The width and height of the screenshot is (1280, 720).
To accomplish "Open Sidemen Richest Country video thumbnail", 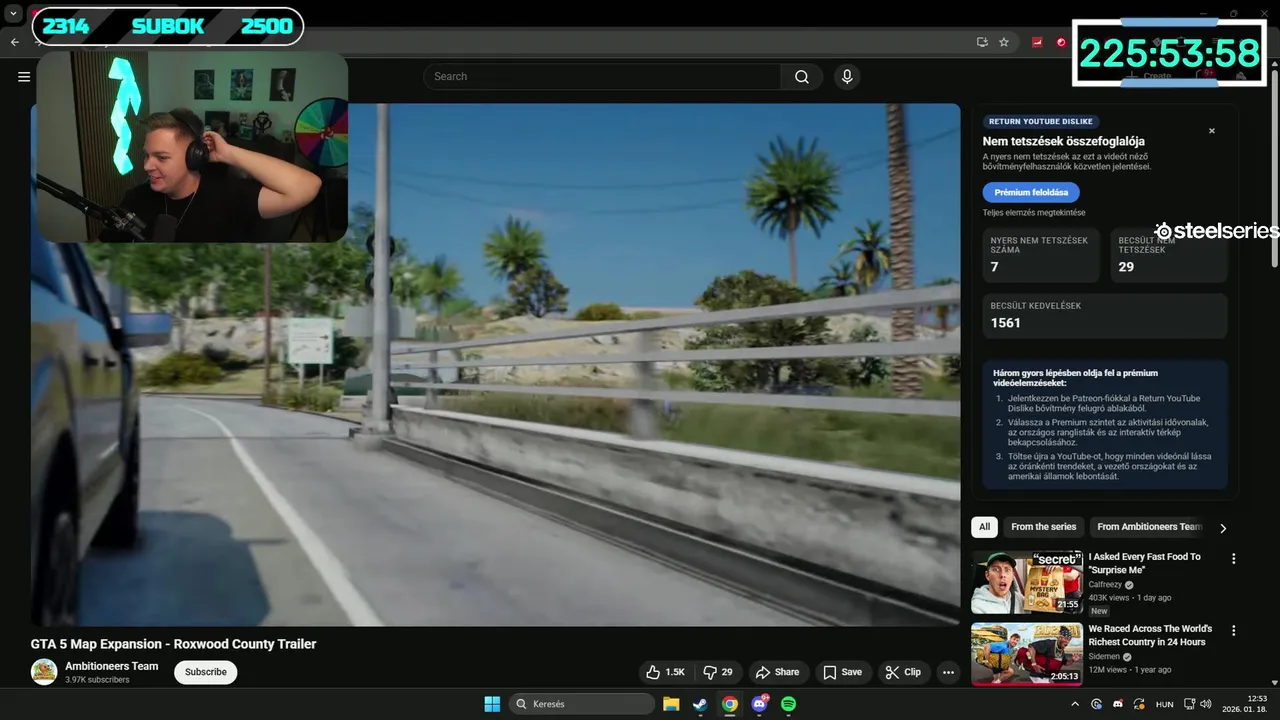I will click(x=1027, y=654).
